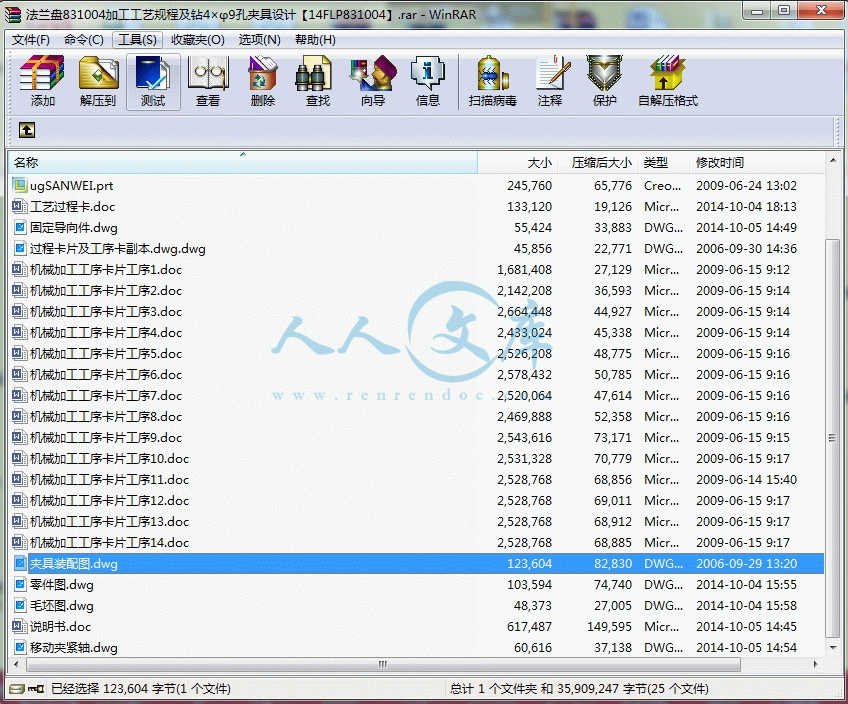The height and width of the screenshot is (704, 848).
Task: Click the 添加 (Add) toolbar icon
Action: (42, 73)
